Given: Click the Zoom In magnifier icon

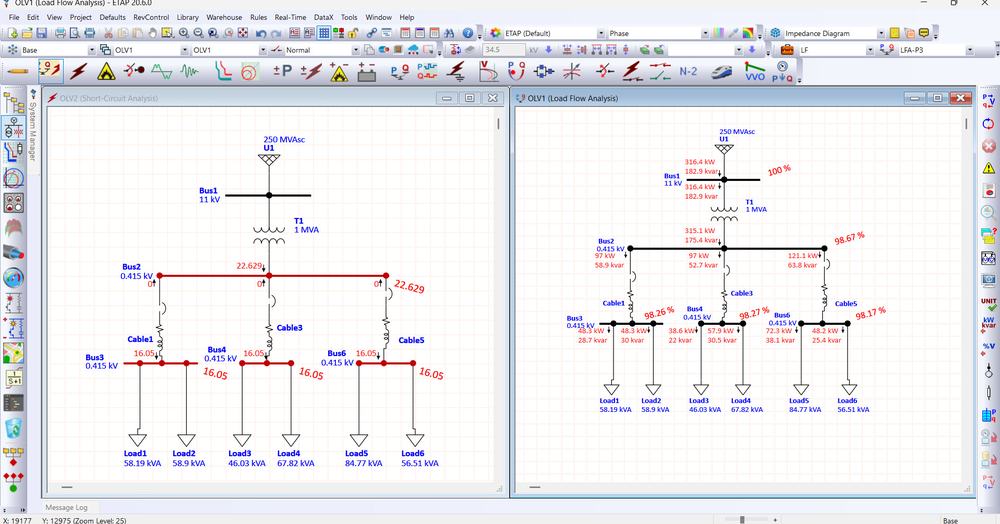Looking at the screenshot, I should coord(184,33).
